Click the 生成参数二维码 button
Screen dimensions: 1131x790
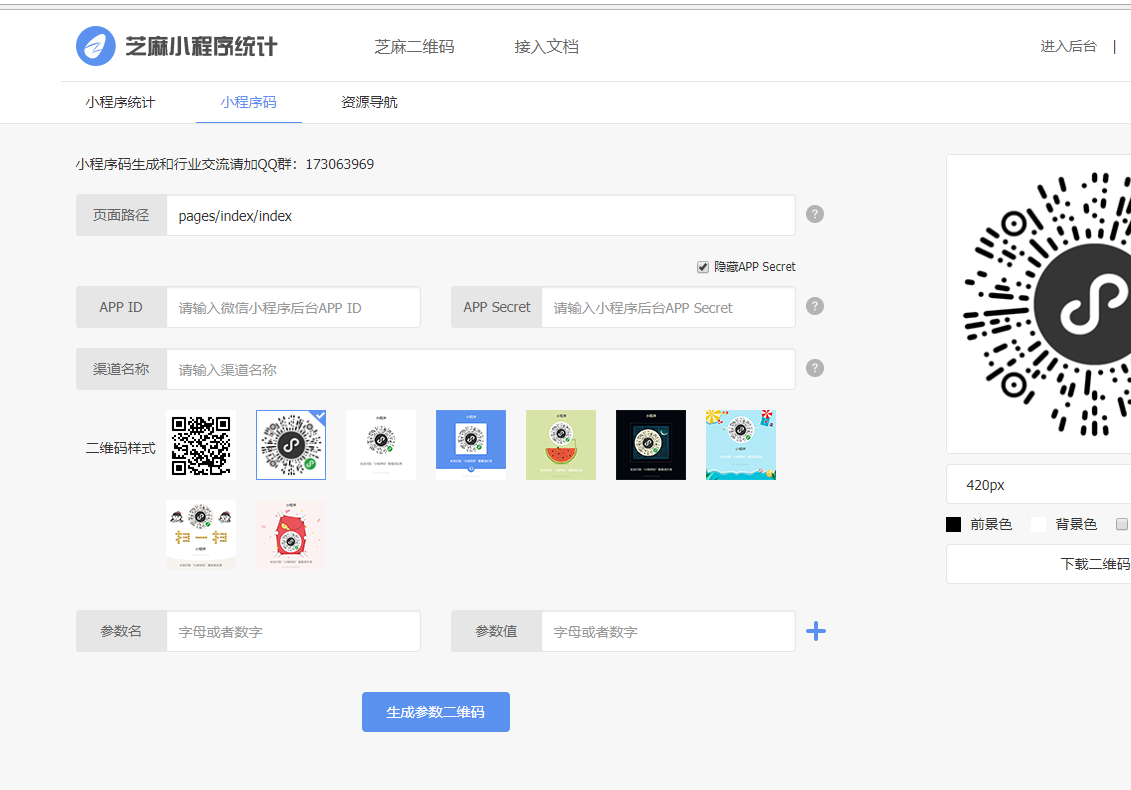(x=436, y=711)
